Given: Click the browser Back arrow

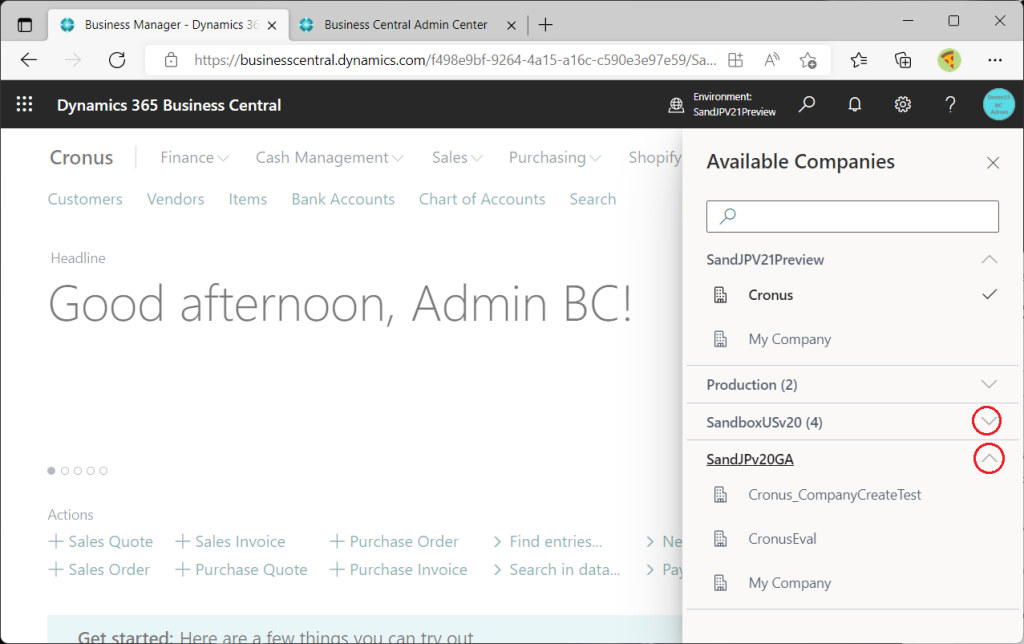Looking at the screenshot, I should click(x=29, y=60).
